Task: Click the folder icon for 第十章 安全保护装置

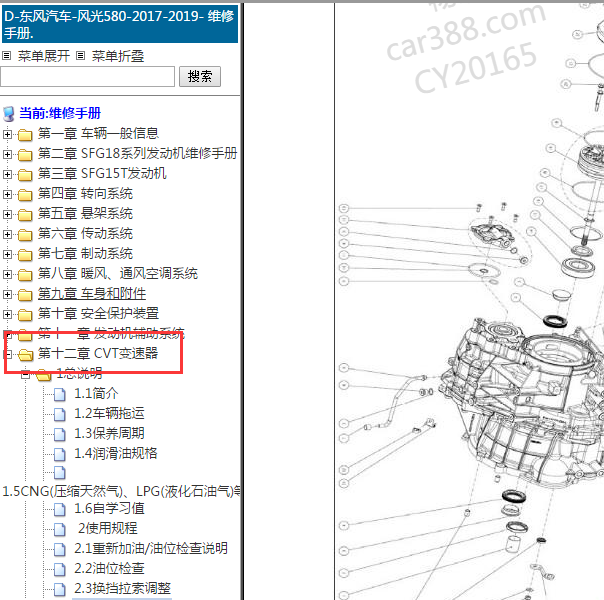Action: tap(25, 315)
